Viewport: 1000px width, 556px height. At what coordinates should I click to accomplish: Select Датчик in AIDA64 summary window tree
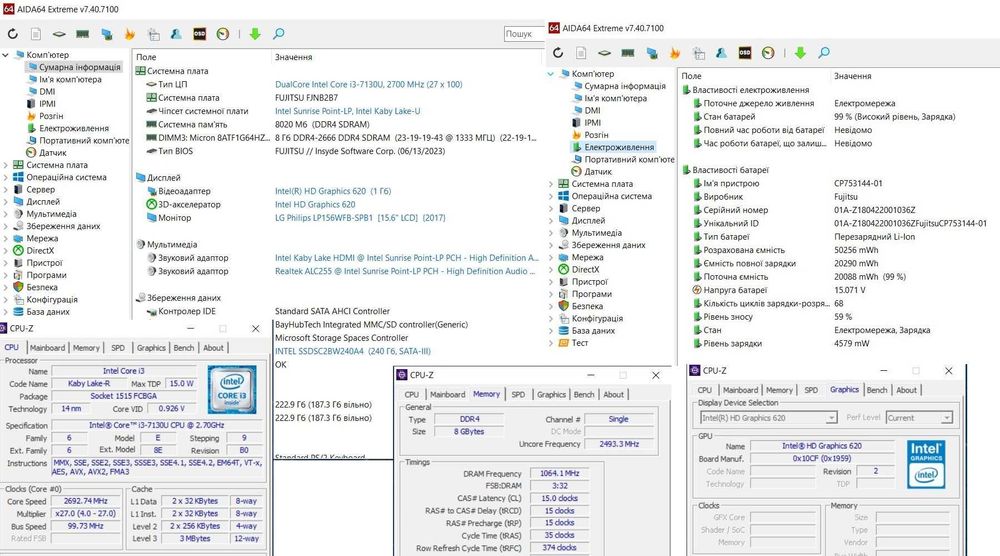click(53, 153)
